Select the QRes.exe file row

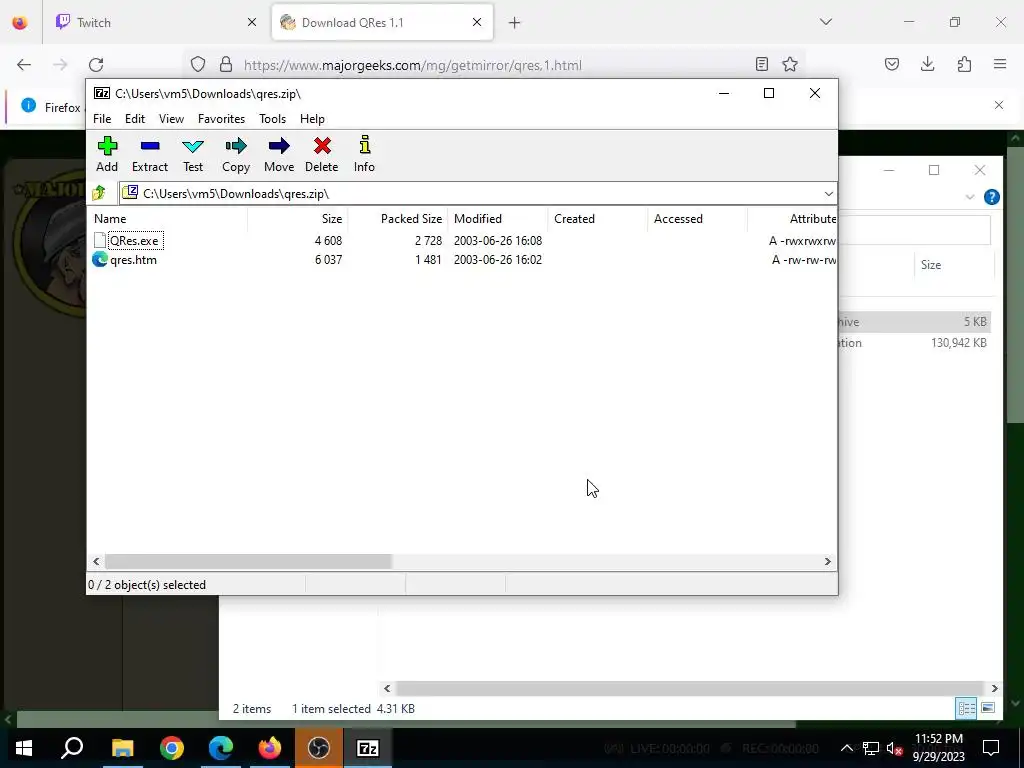[x=462, y=241]
